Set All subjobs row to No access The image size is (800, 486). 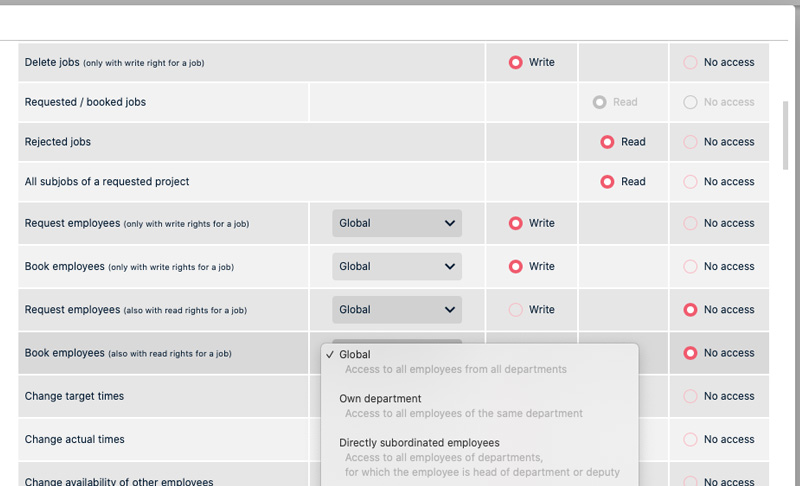point(690,182)
